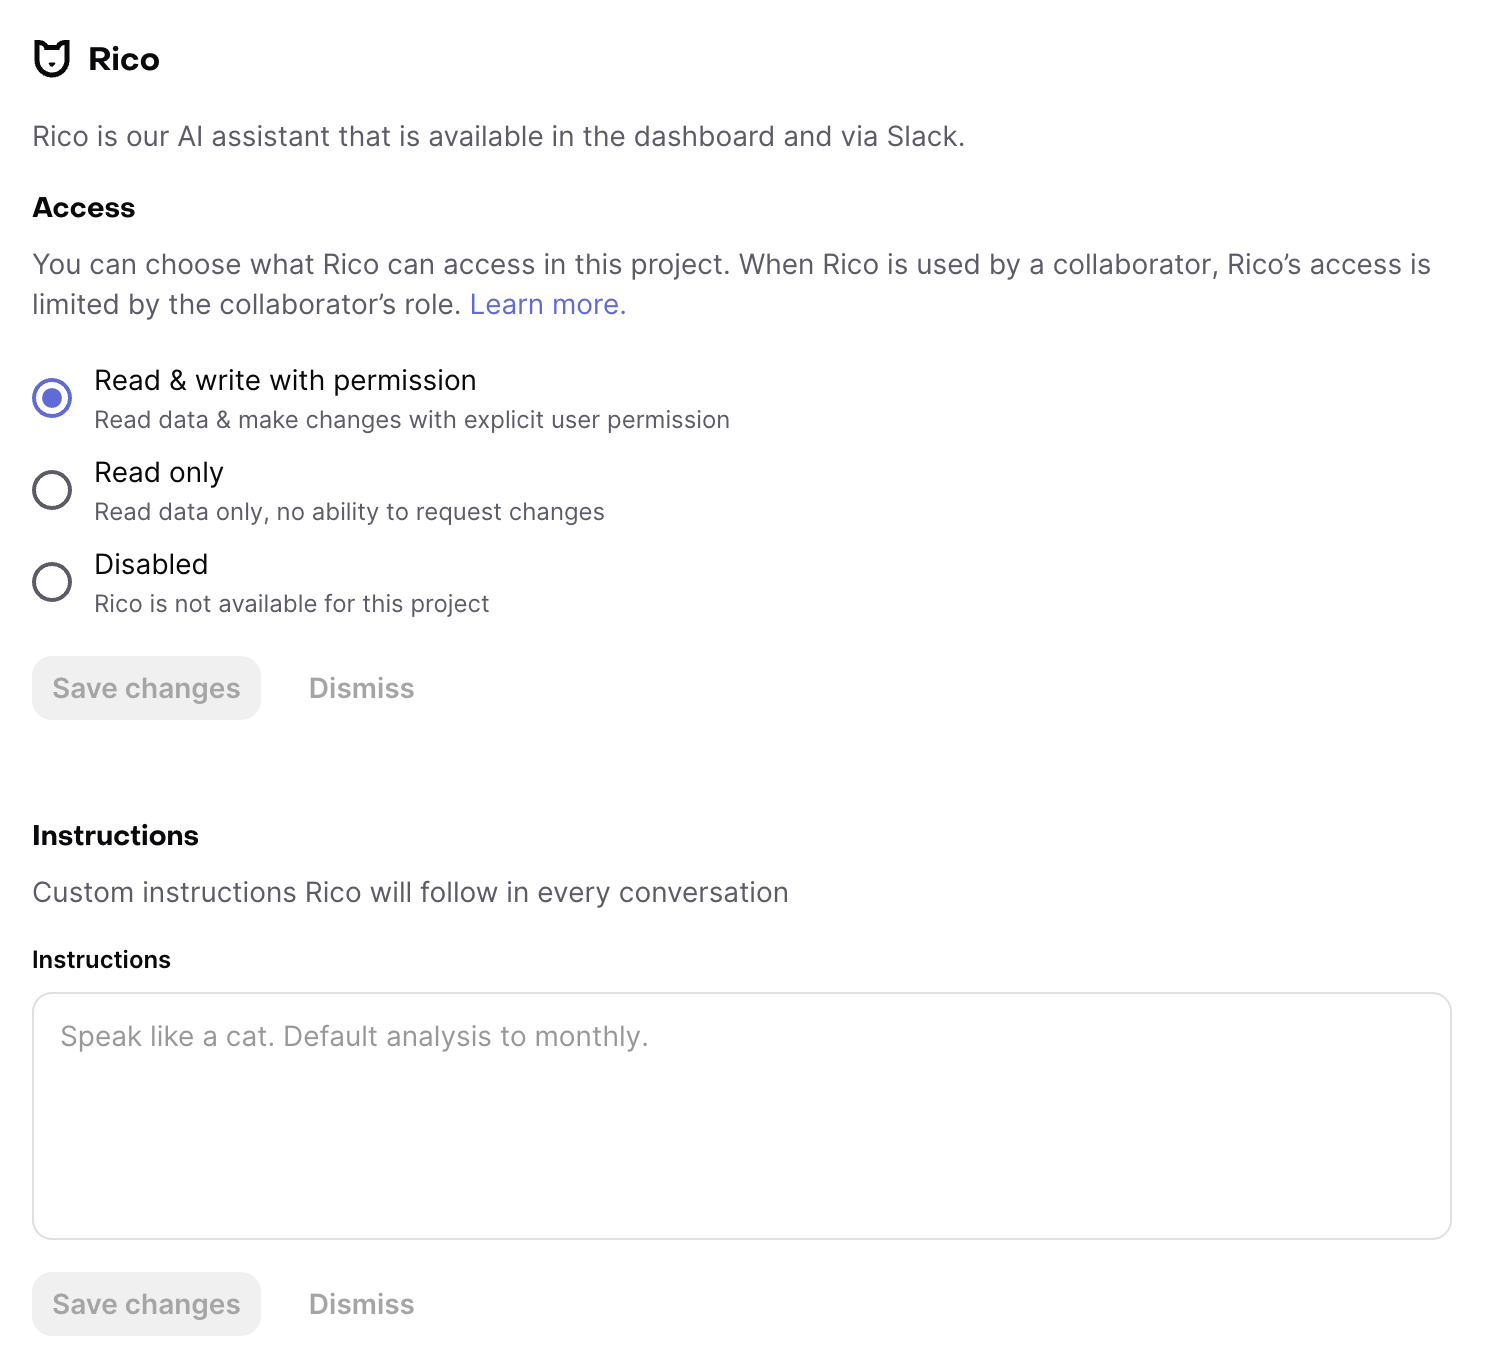
Task: Click the small Instructions field label
Action: (101, 960)
